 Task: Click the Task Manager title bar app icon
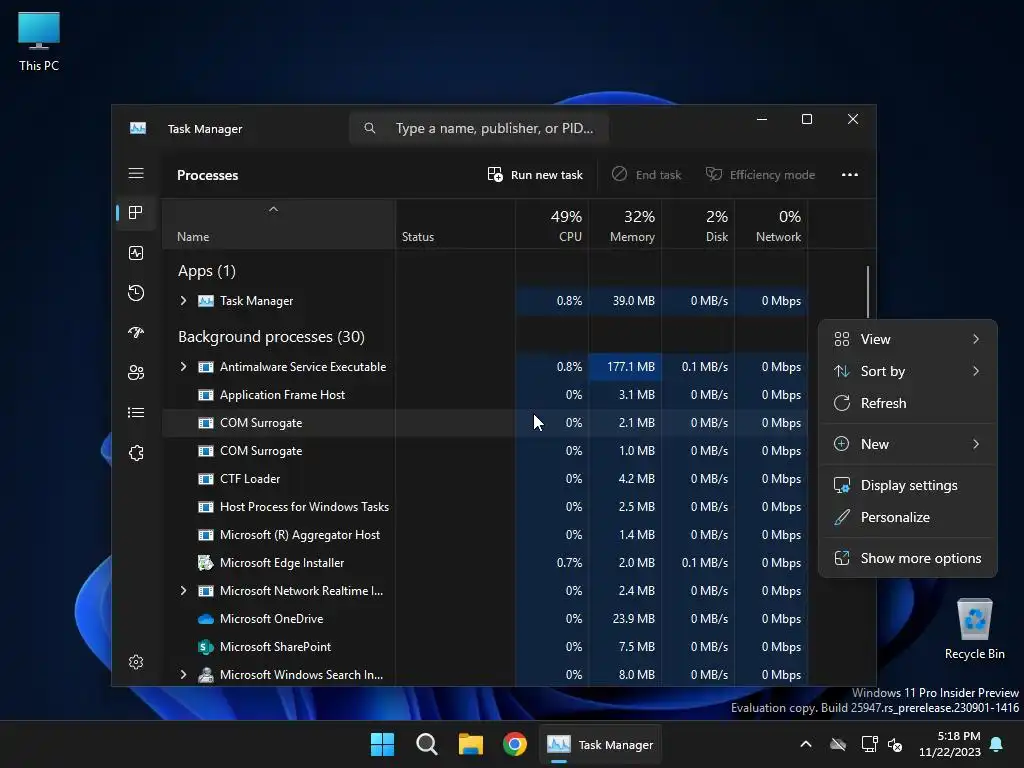[138, 128]
